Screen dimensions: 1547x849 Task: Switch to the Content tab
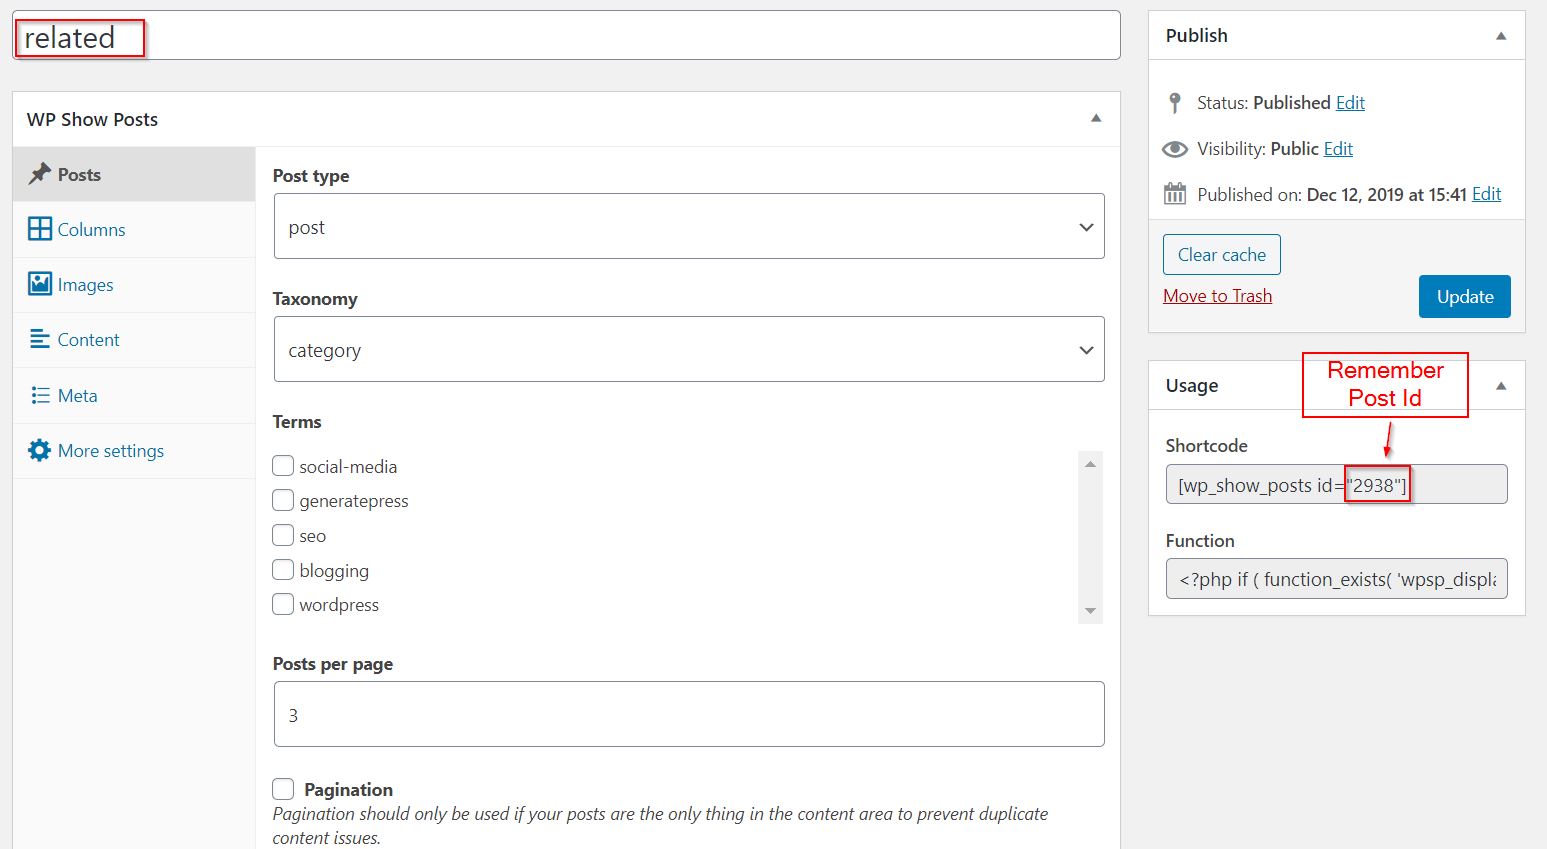[88, 339]
